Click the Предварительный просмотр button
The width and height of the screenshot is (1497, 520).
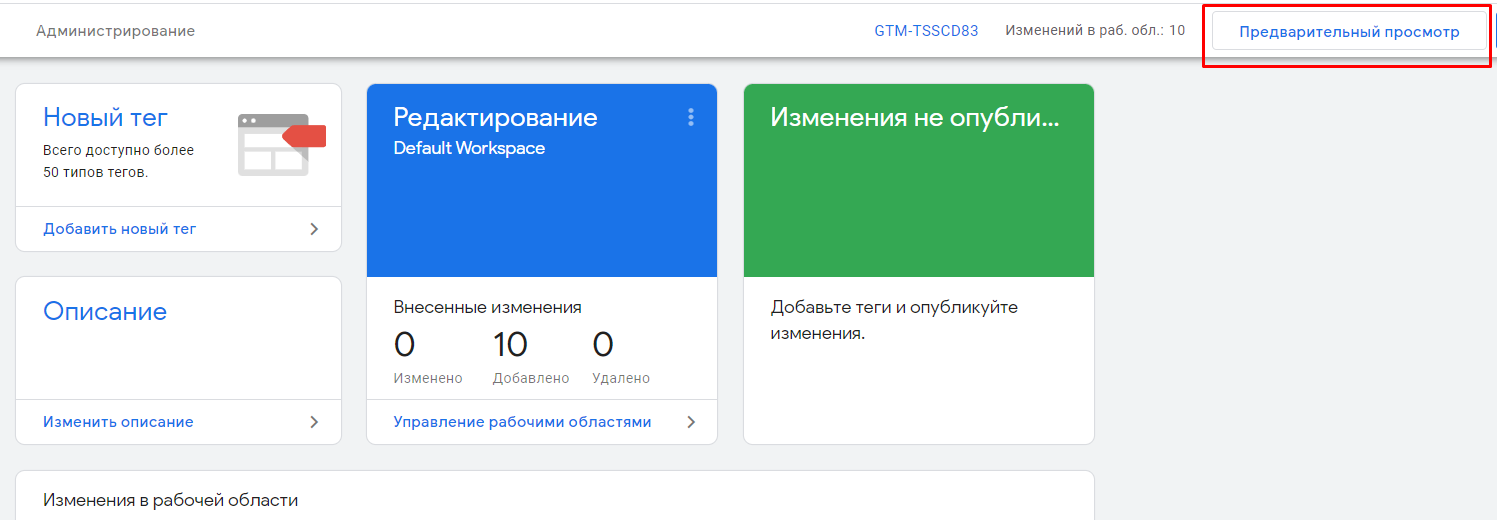pyautogui.click(x=1349, y=32)
